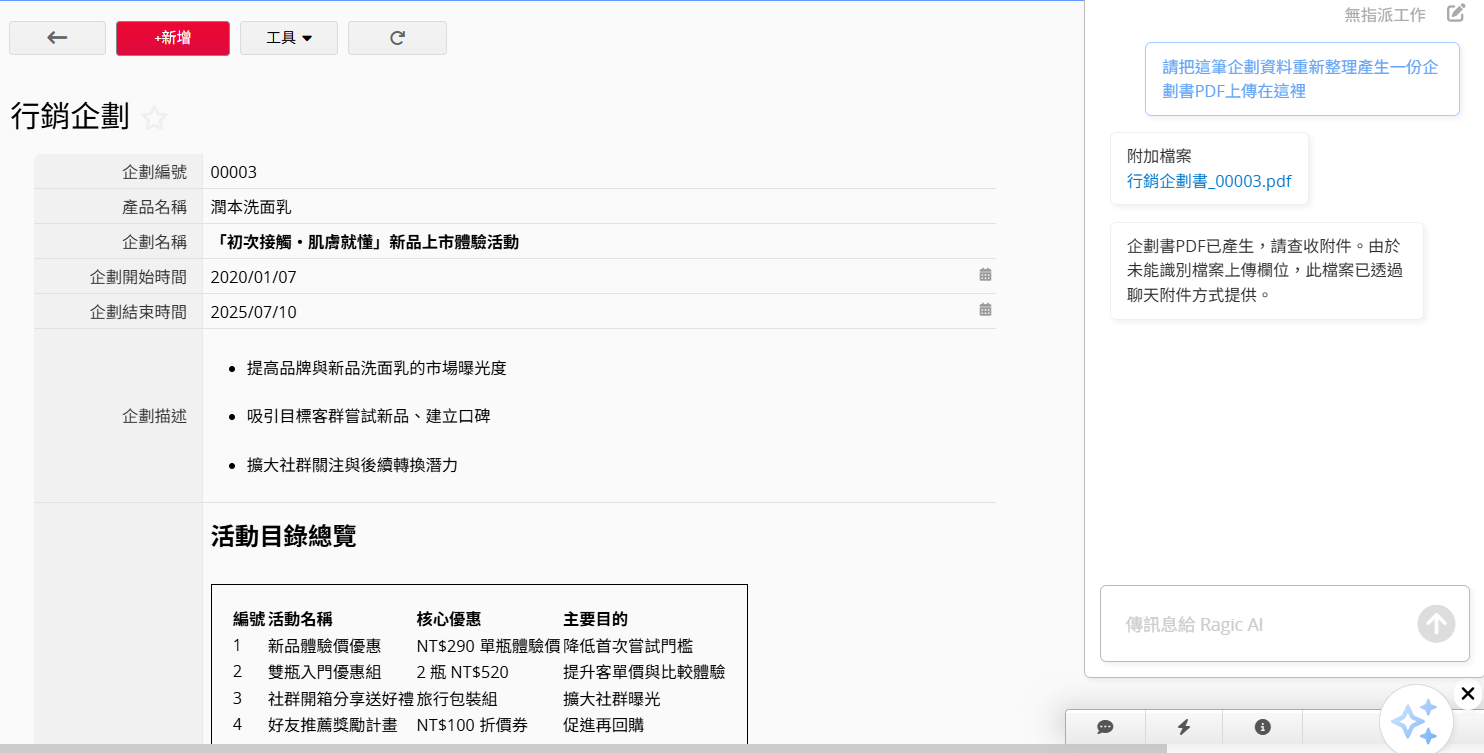Open the info tab at bottom
The width and height of the screenshot is (1484, 753).
click(x=1262, y=727)
